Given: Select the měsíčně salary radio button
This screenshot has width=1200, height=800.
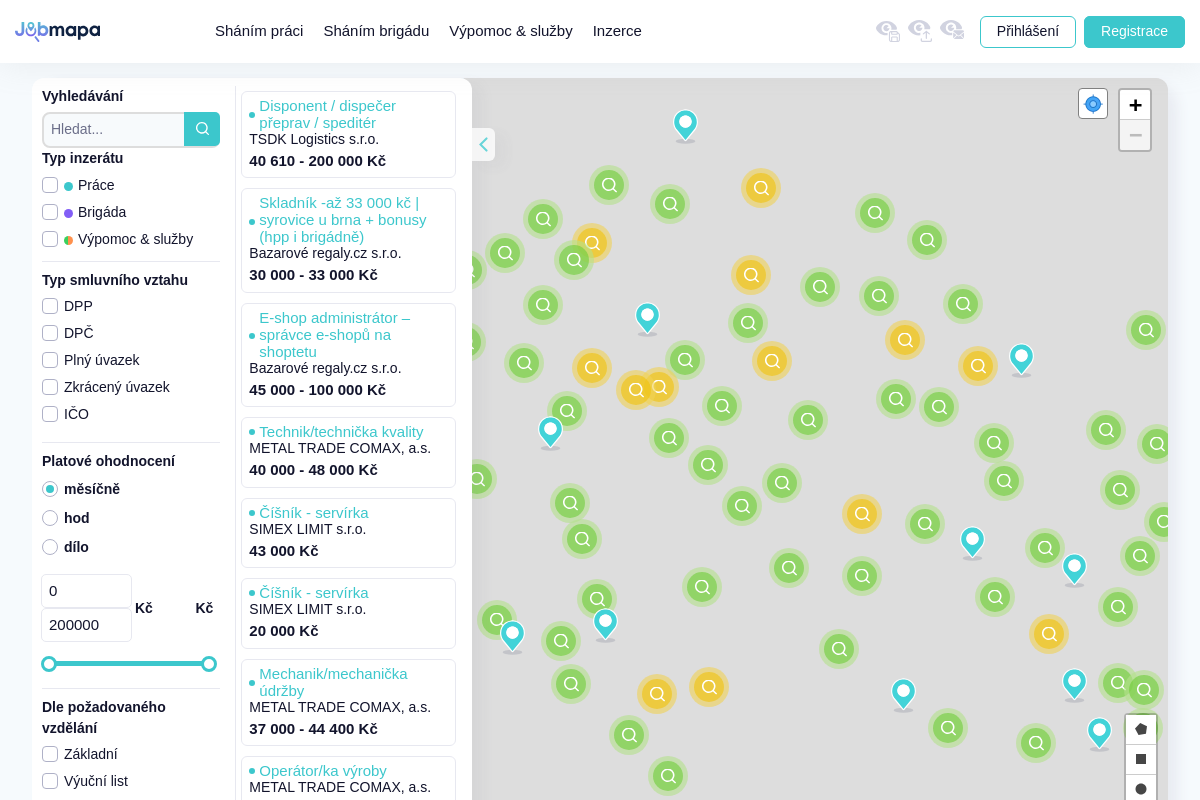Looking at the screenshot, I should (50, 489).
